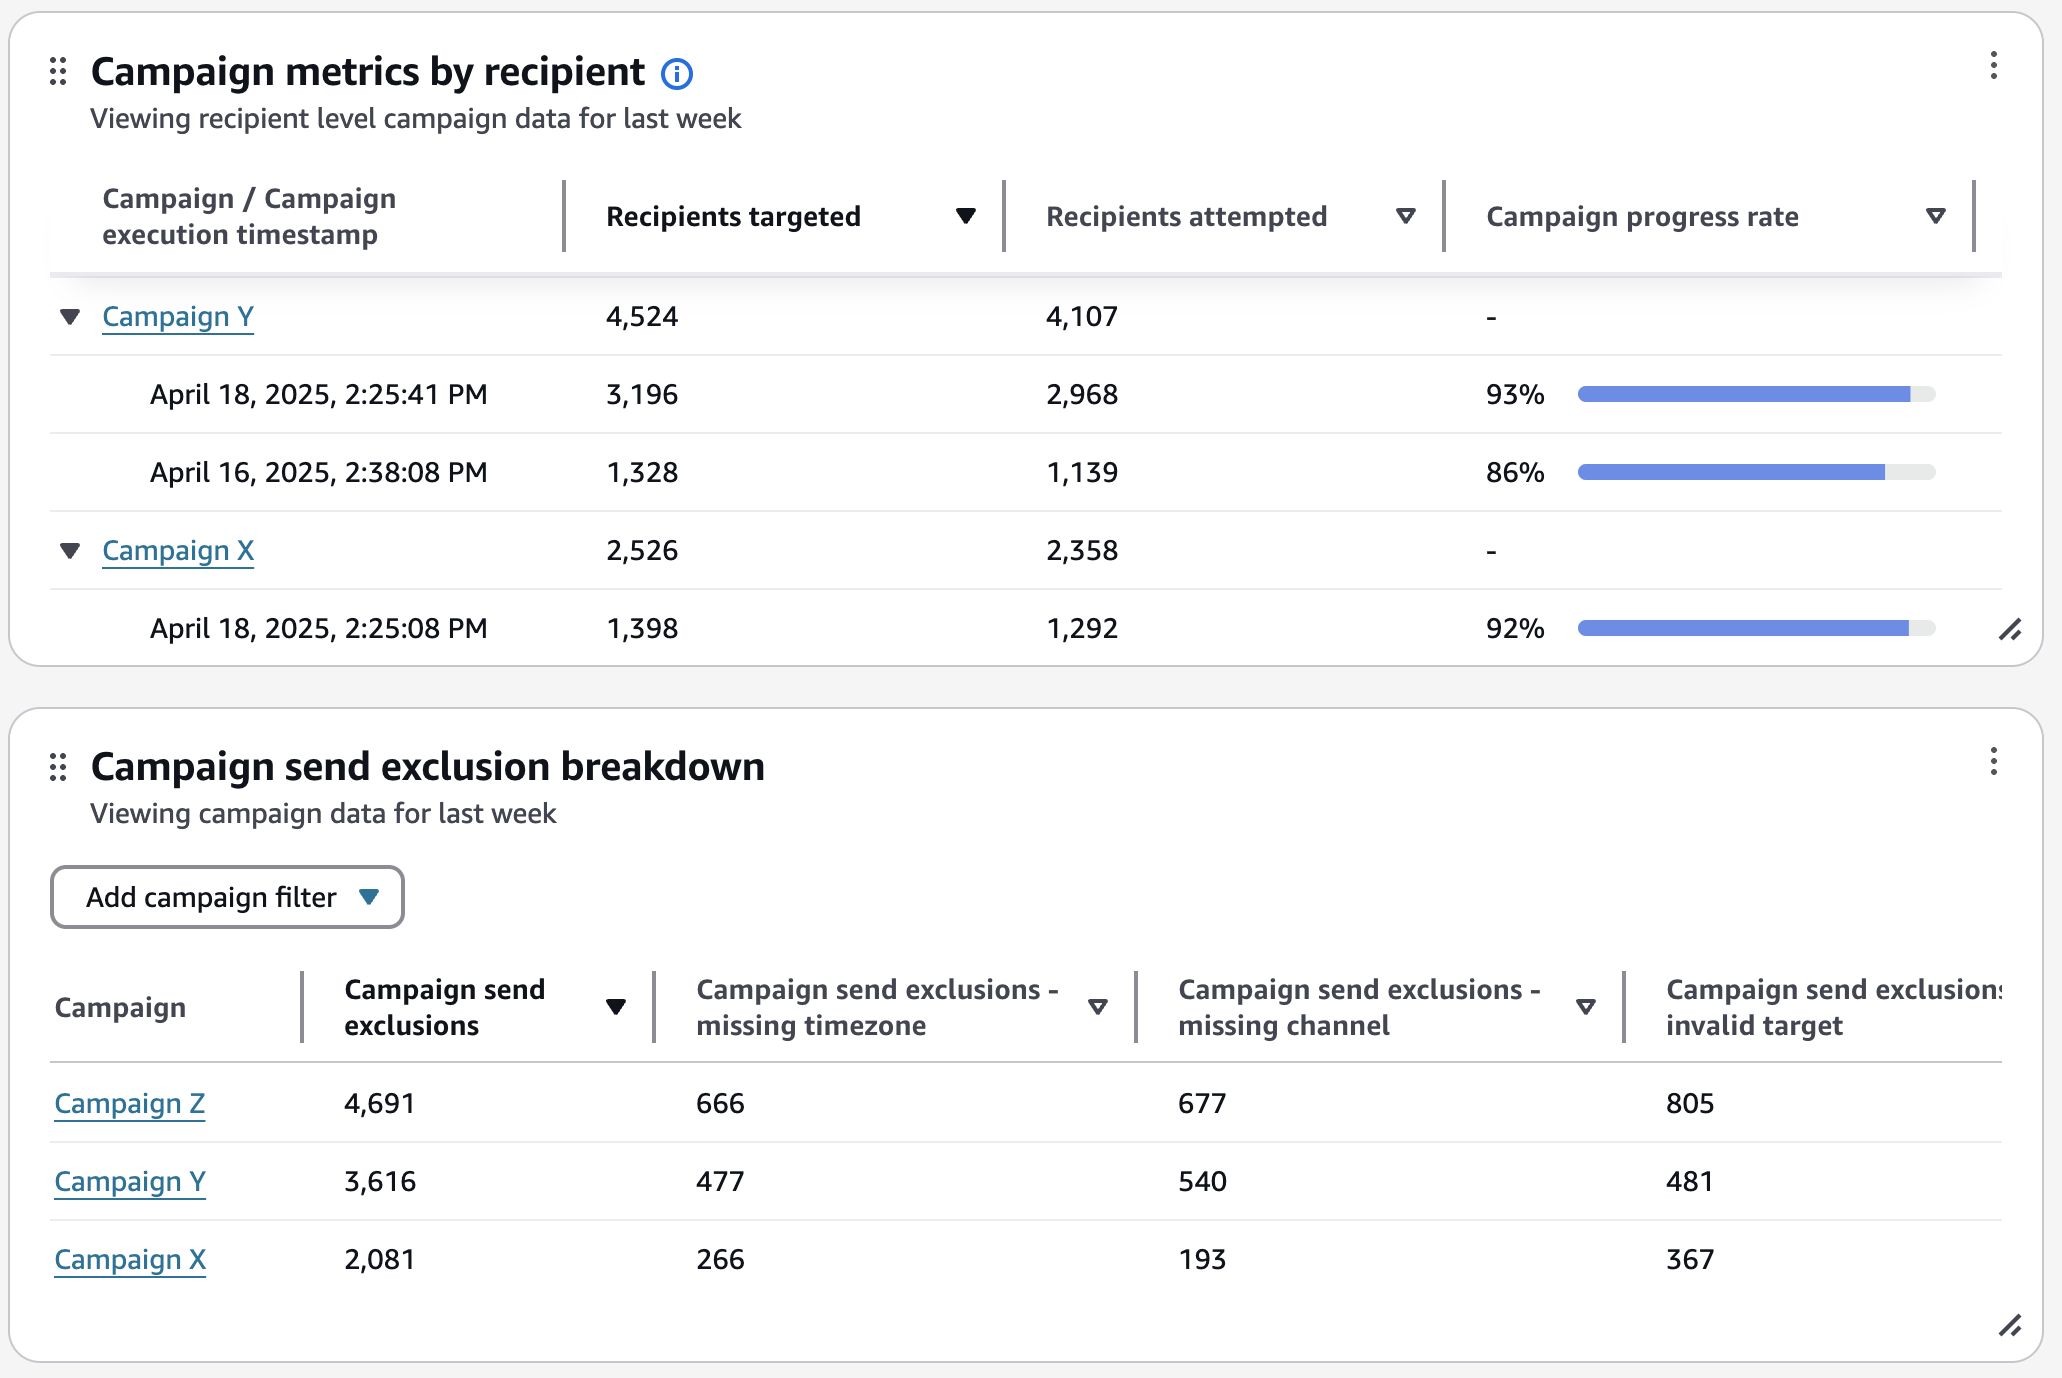
Task: Sort by Recipients attempted column
Action: [x=1405, y=216]
